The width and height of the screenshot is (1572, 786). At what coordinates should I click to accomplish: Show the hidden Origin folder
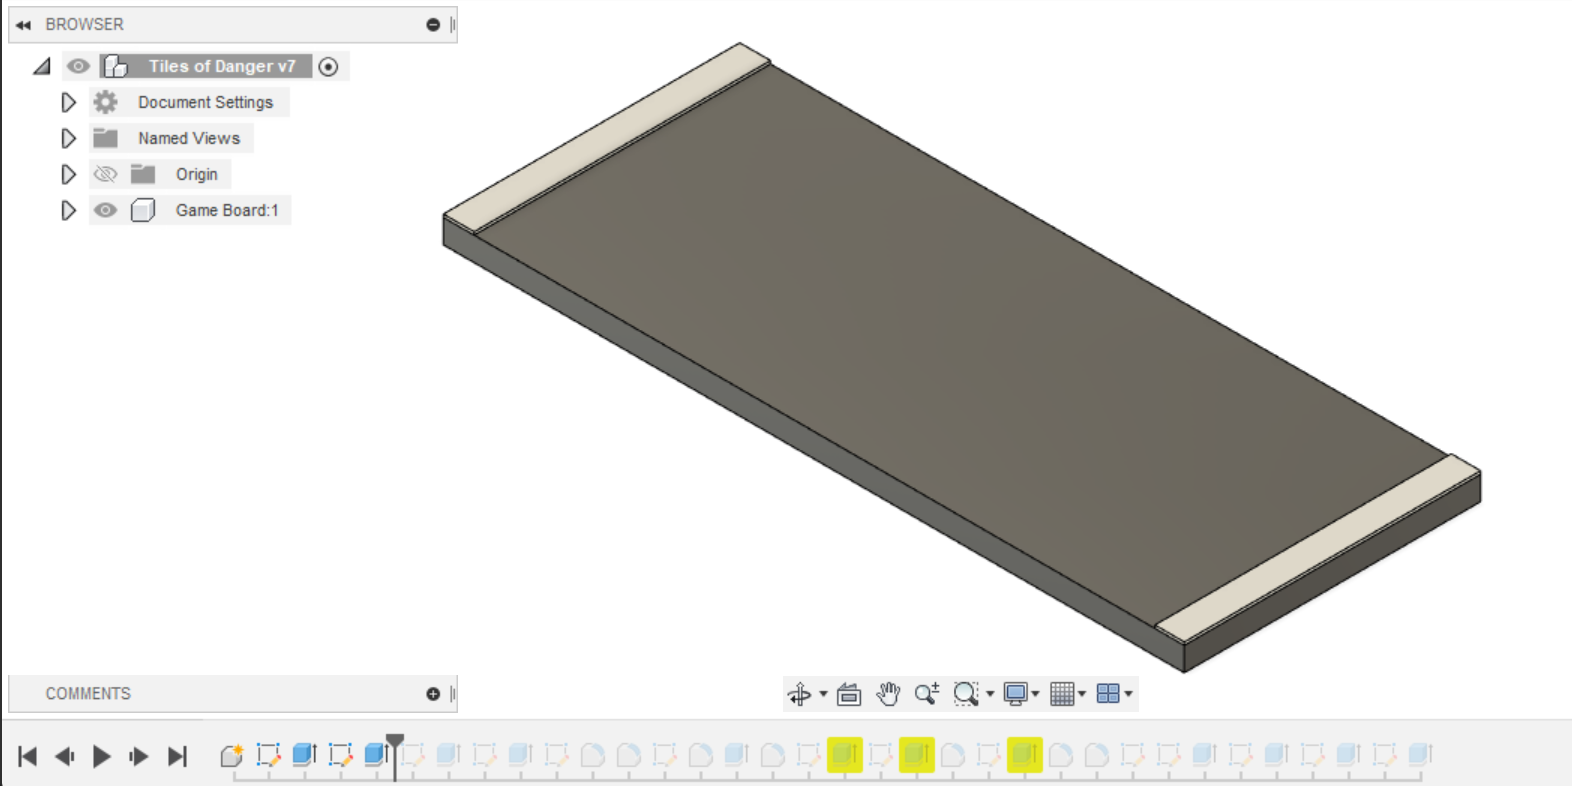tap(105, 174)
